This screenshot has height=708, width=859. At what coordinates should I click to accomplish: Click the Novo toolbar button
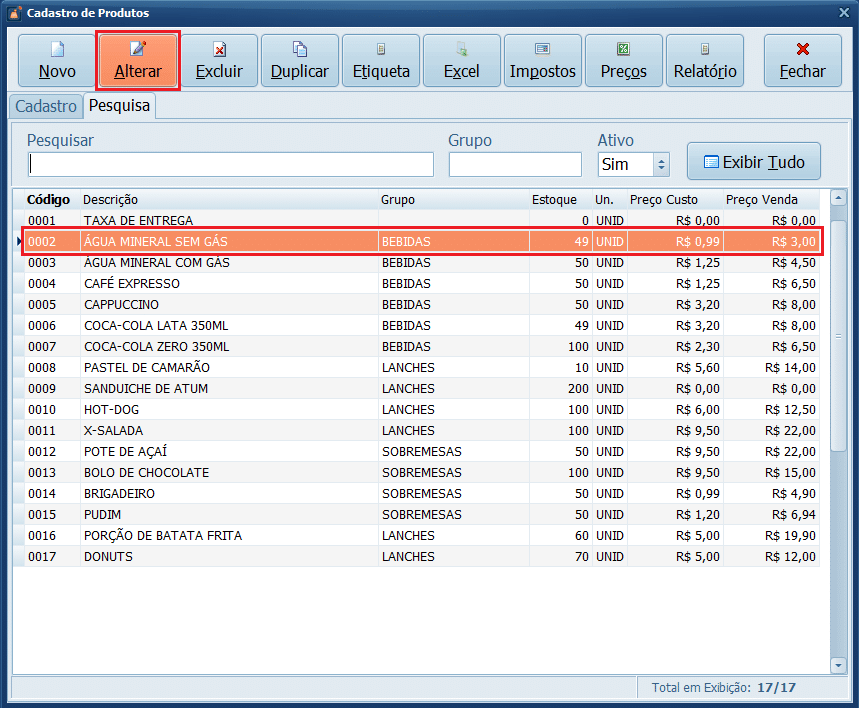tap(57, 61)
